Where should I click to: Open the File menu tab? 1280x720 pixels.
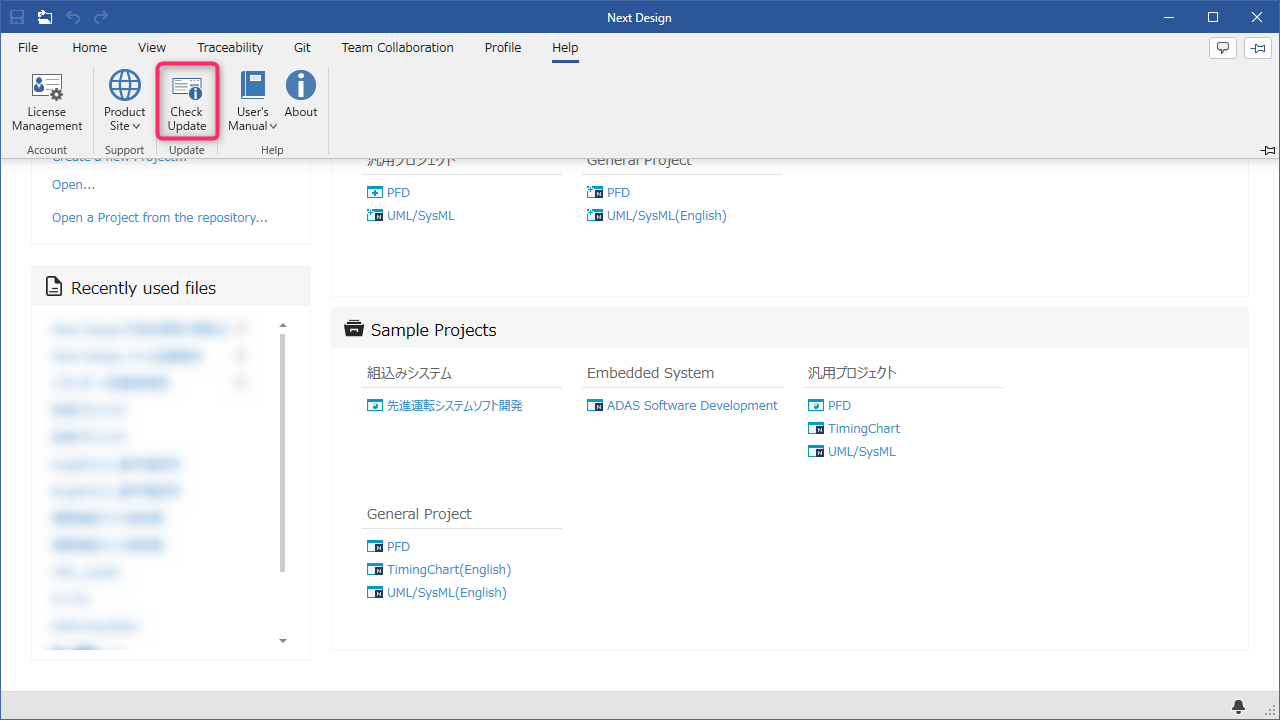[28, 48]
